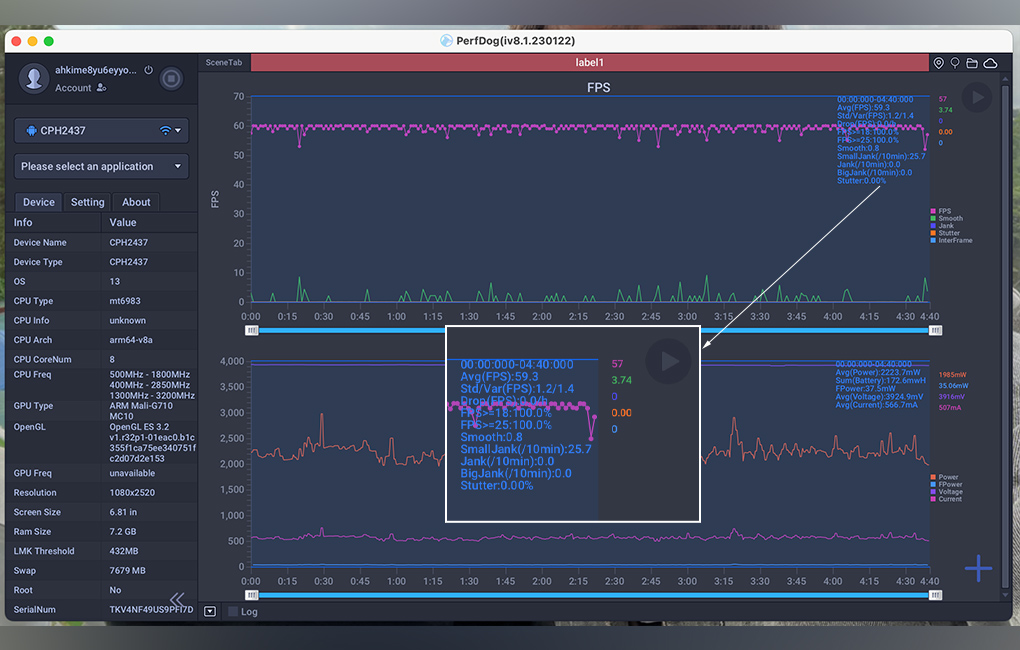Click the label1 scene bar
1020x650 pixels.
click(x=589, y=62)
